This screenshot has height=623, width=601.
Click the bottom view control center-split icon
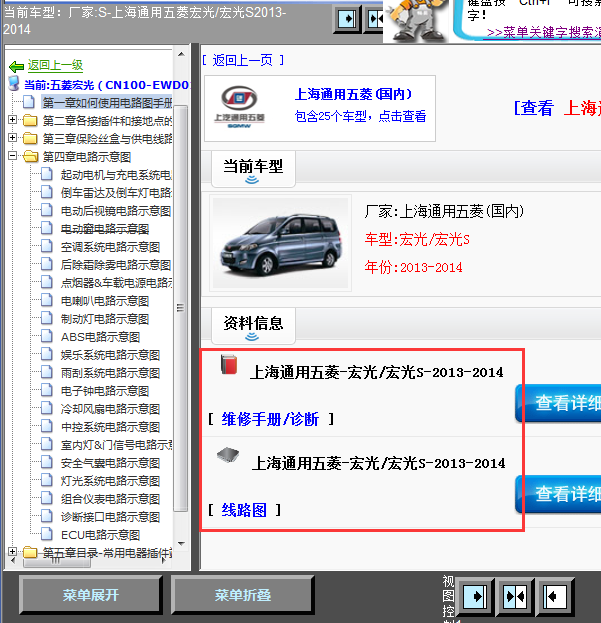[x=515, y=596]
